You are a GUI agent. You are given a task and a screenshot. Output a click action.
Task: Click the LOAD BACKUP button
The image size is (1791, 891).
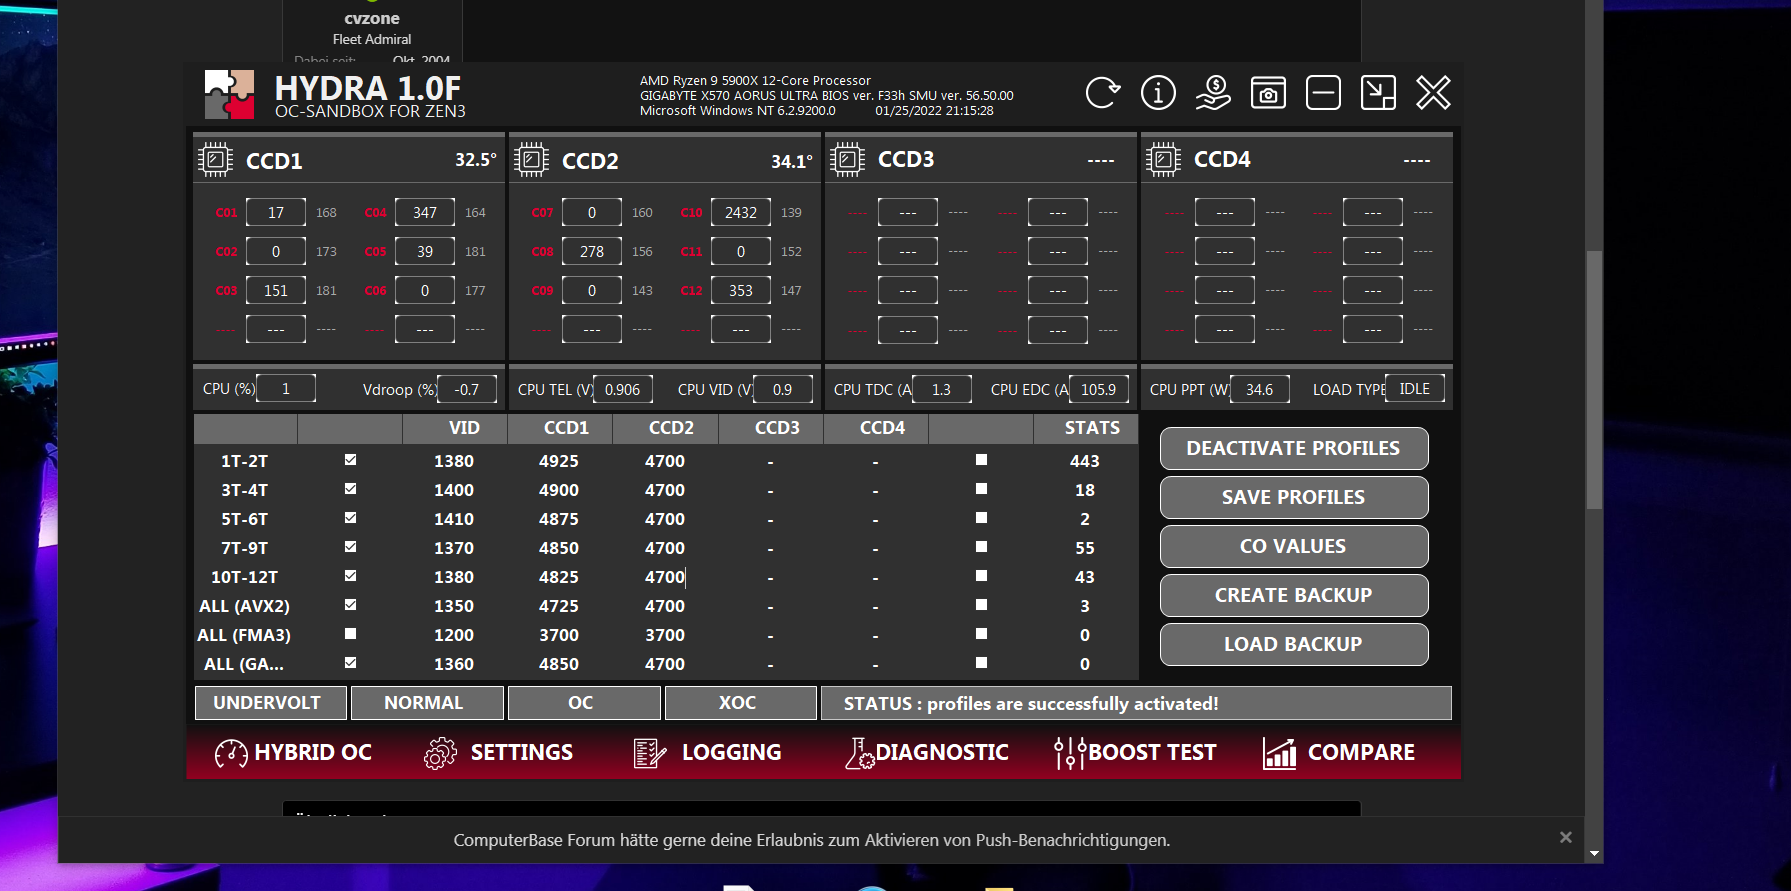tap(1294, 644)
